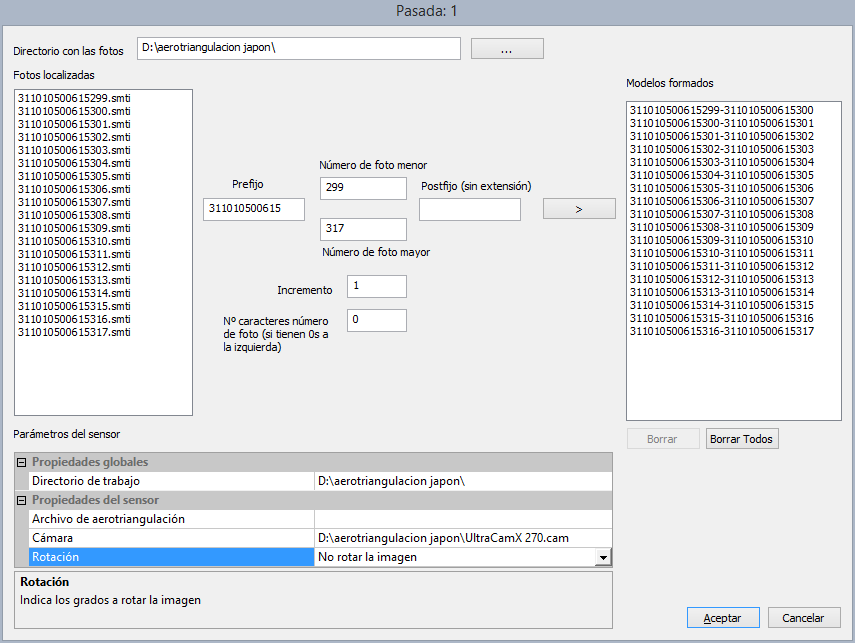Viewport: 855px width, 643px height.
Task: Select model 311010500615316-311010500615317
Action: (x=720, y=331)
